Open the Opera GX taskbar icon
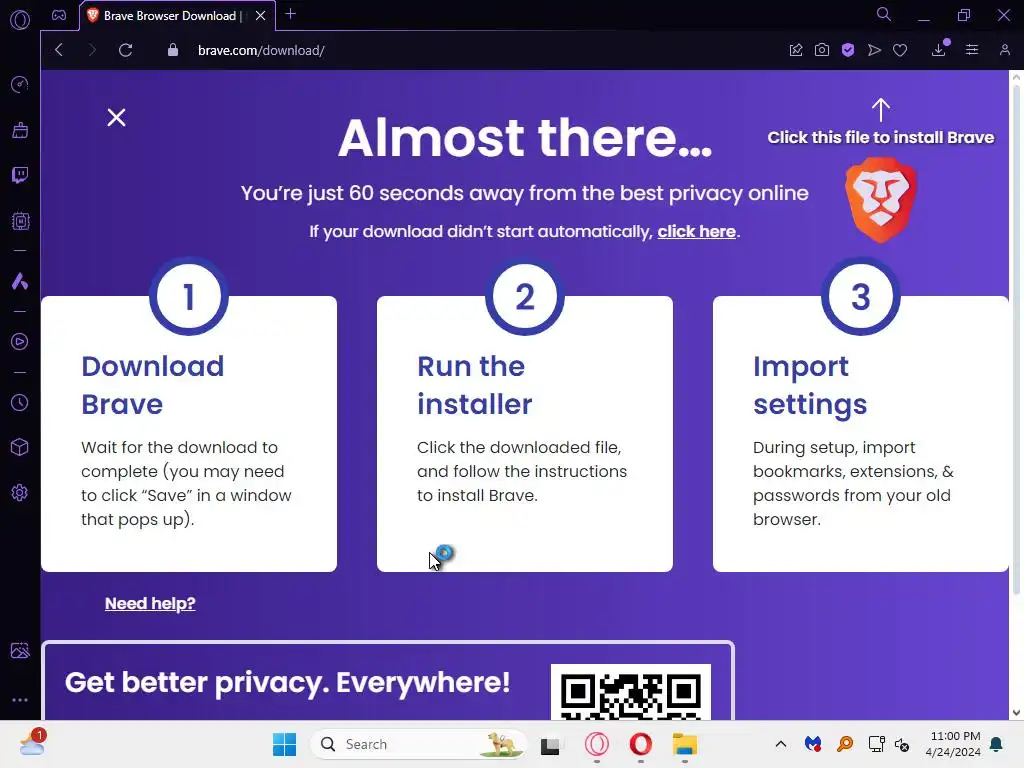 point(596,744)
